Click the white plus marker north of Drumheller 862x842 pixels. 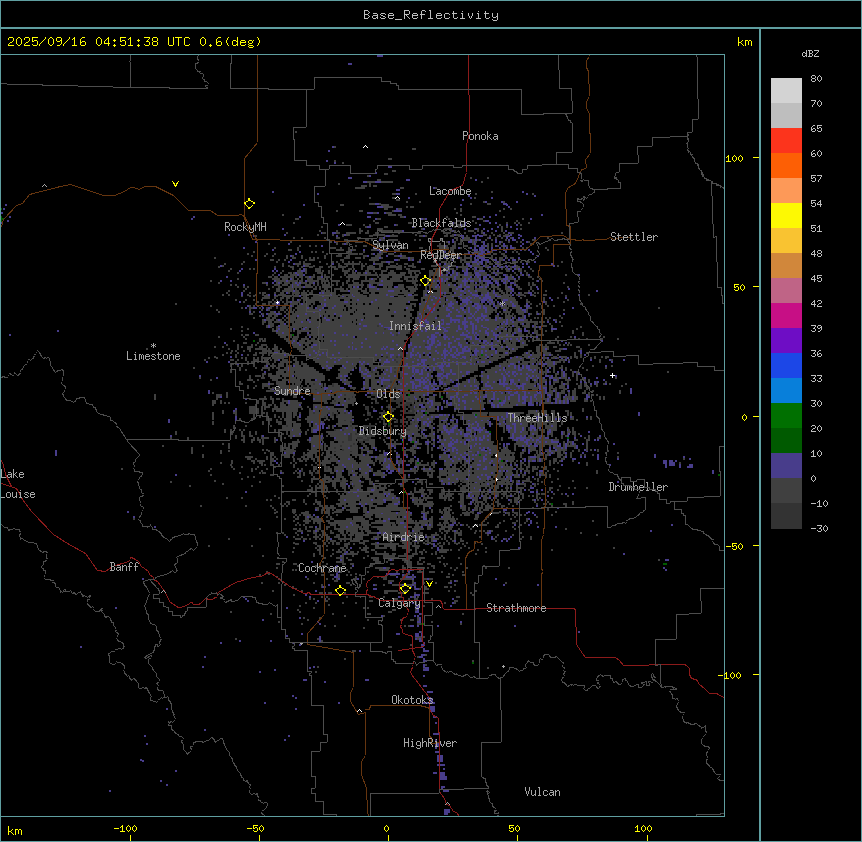pos(613,375)
